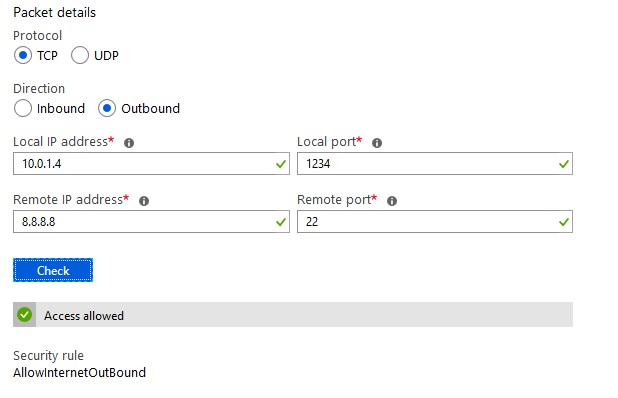Select the TCP protocol radio button
The height and width of the screenshot is (398, 618).
point(23,55)
